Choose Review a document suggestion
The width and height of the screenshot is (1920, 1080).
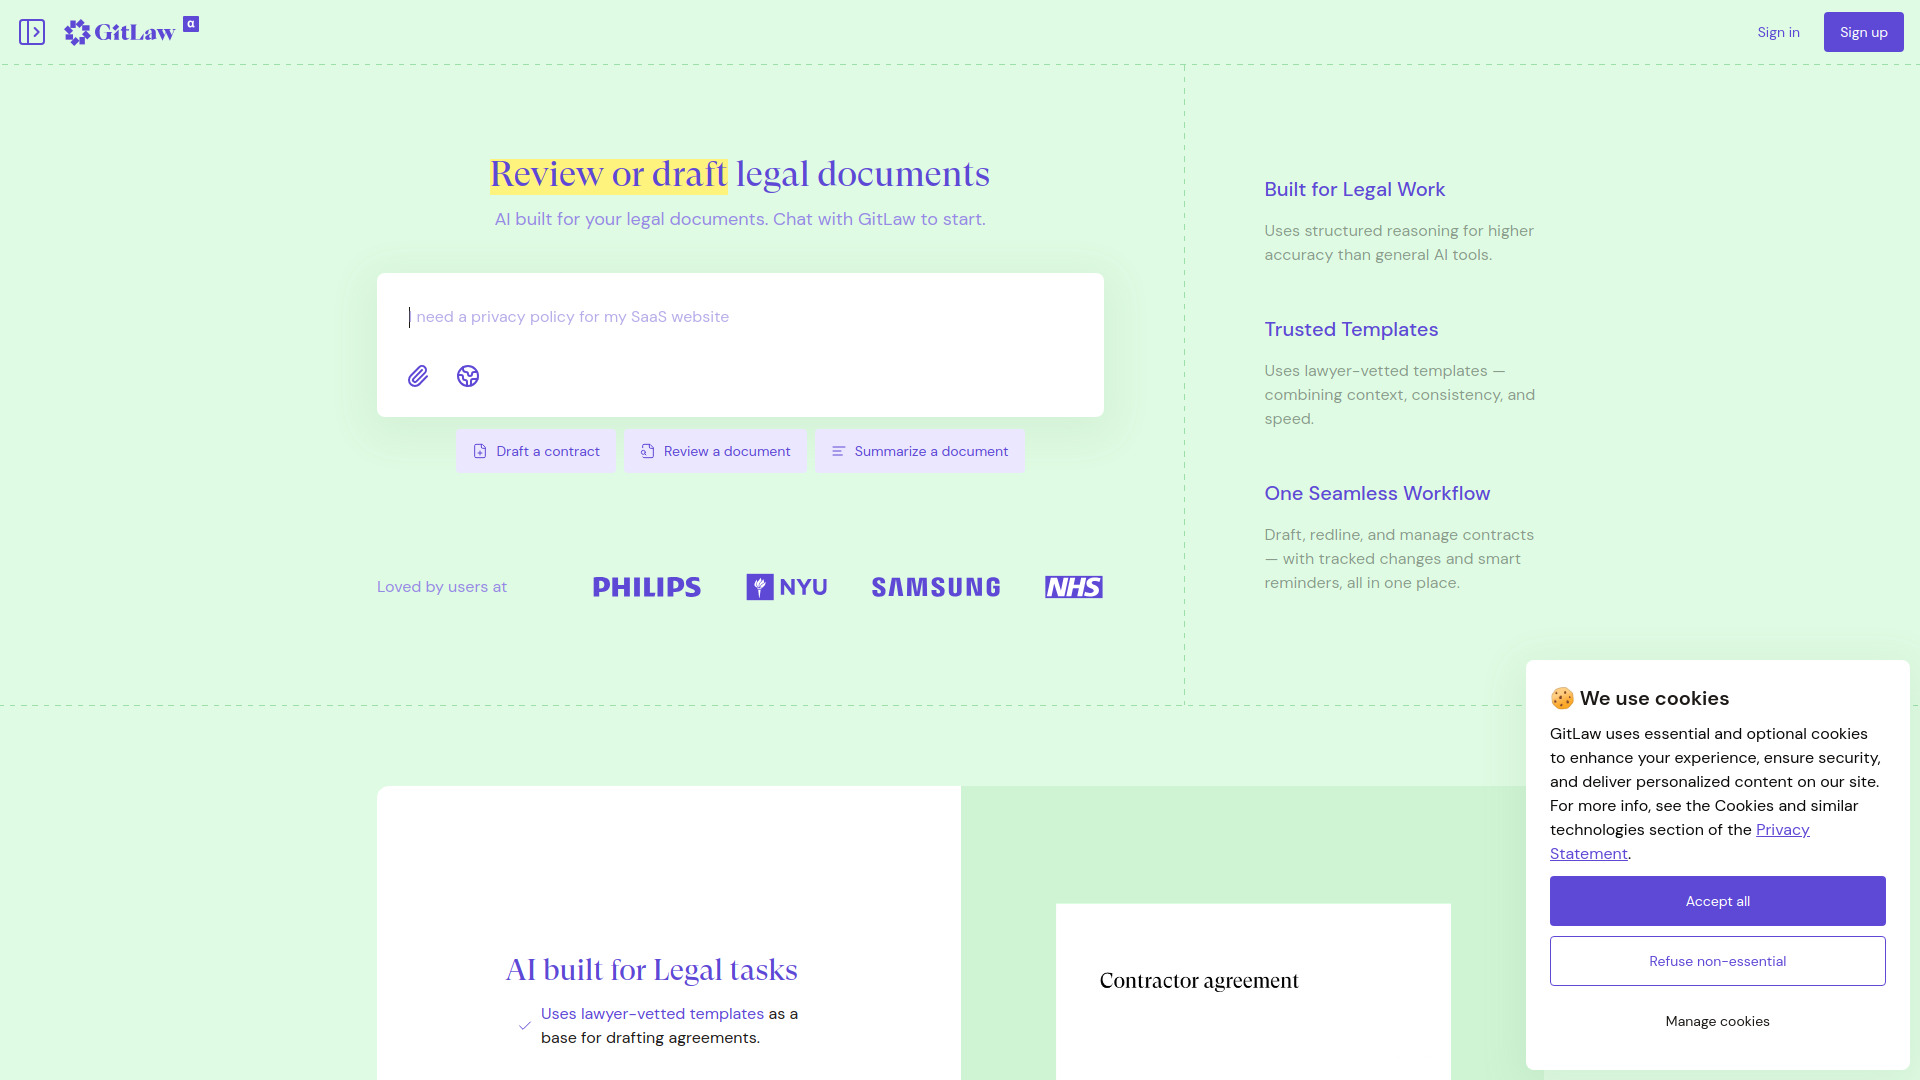pyautogui.click(x=715, y=451)
